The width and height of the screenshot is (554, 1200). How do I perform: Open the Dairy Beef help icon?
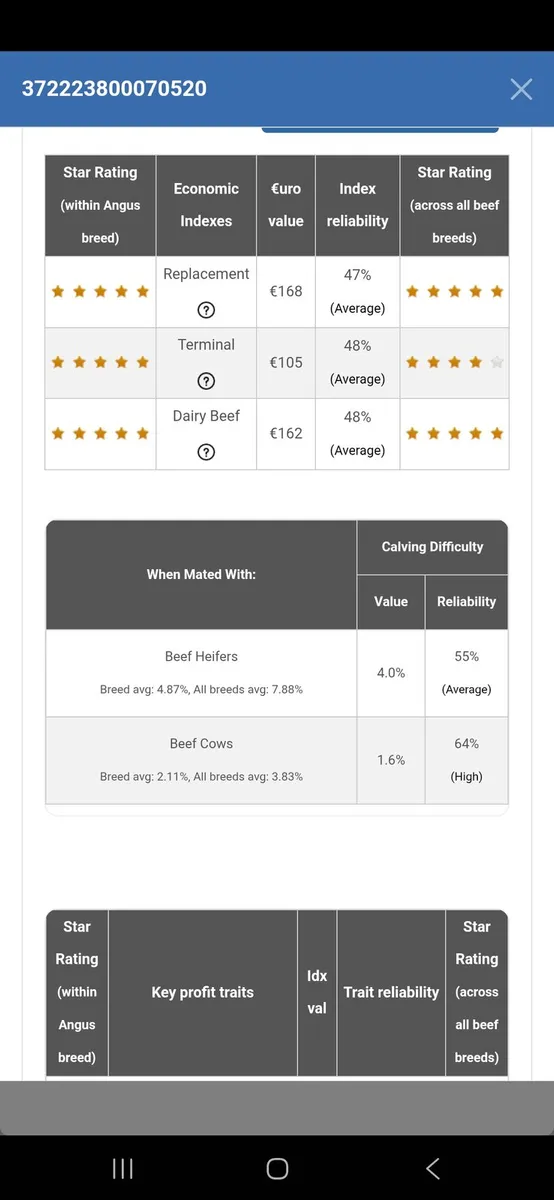pos(206,451)
